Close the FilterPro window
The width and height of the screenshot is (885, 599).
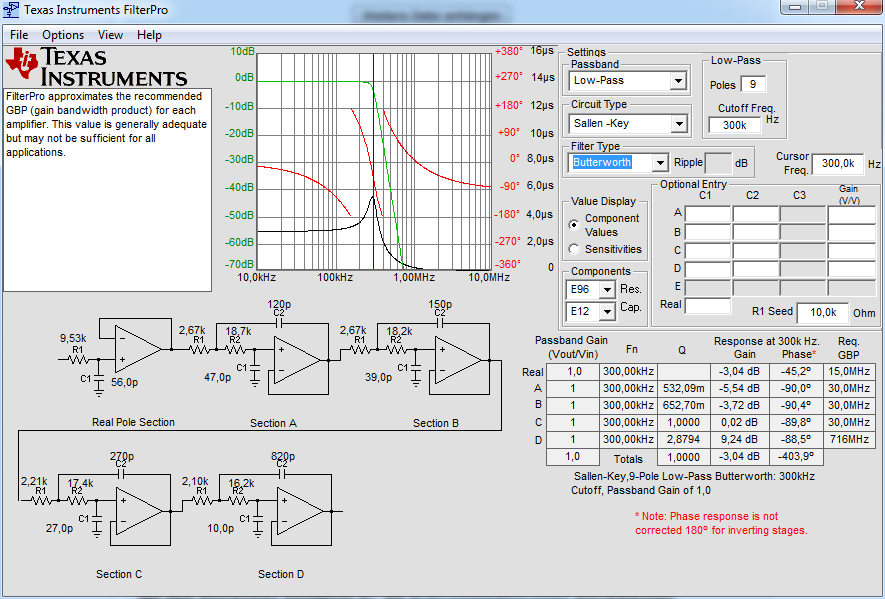click(860, 7)
